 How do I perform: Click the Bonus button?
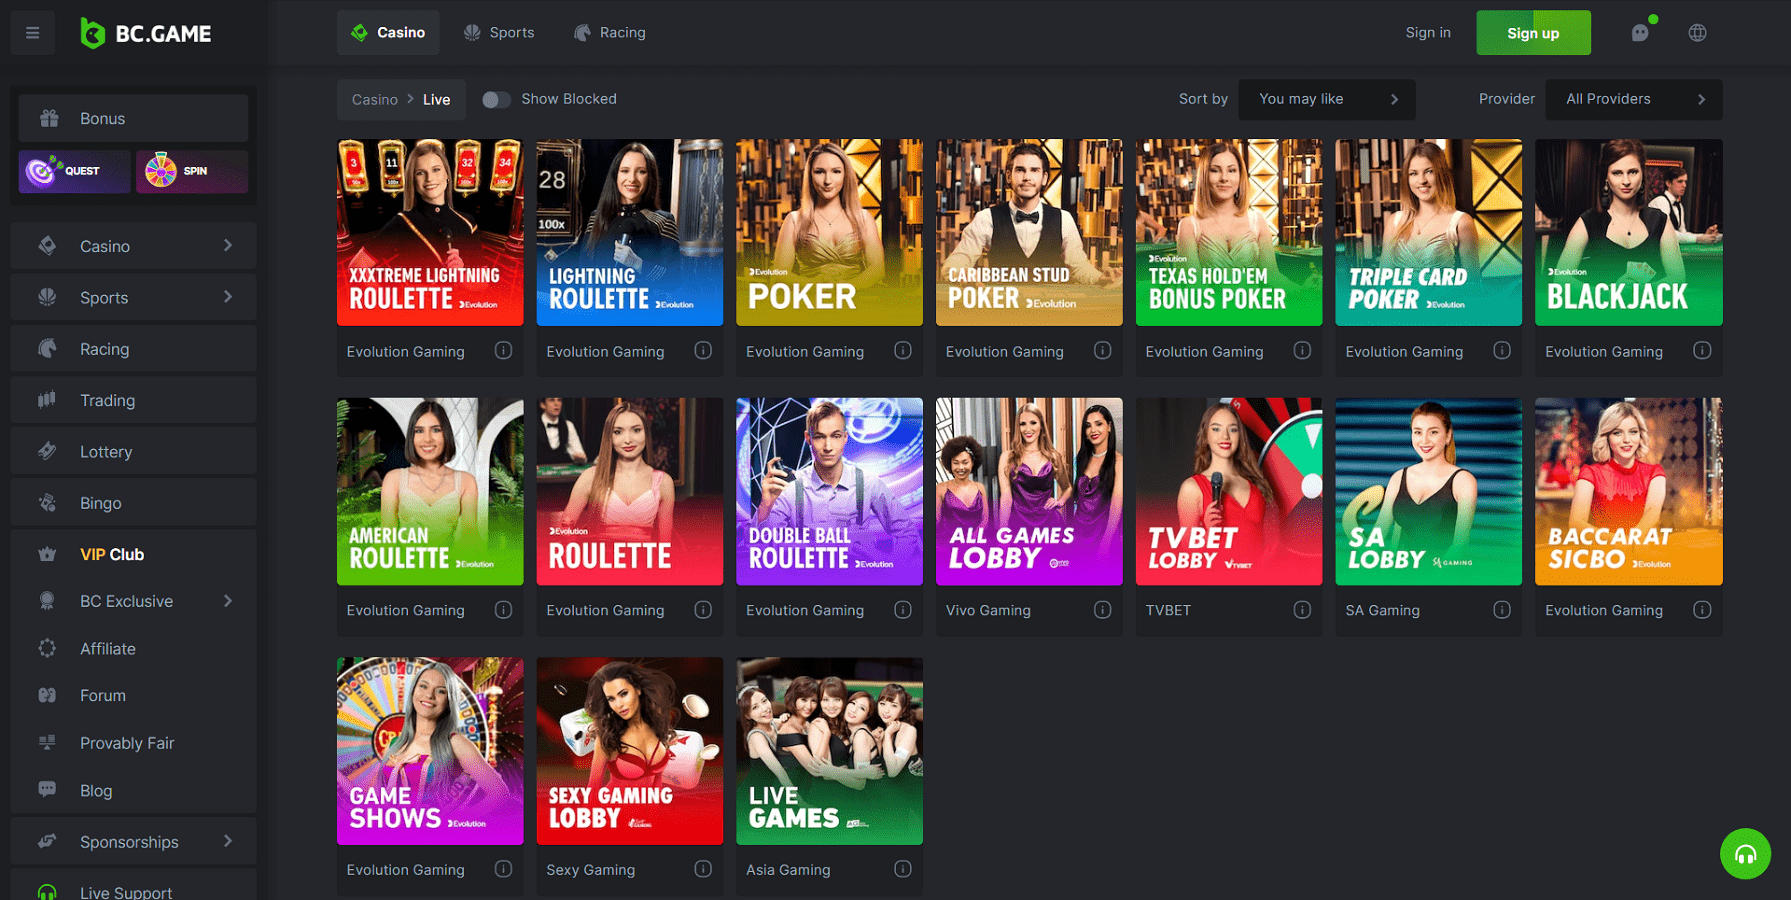pyautogui.click(x=133, y=118)
